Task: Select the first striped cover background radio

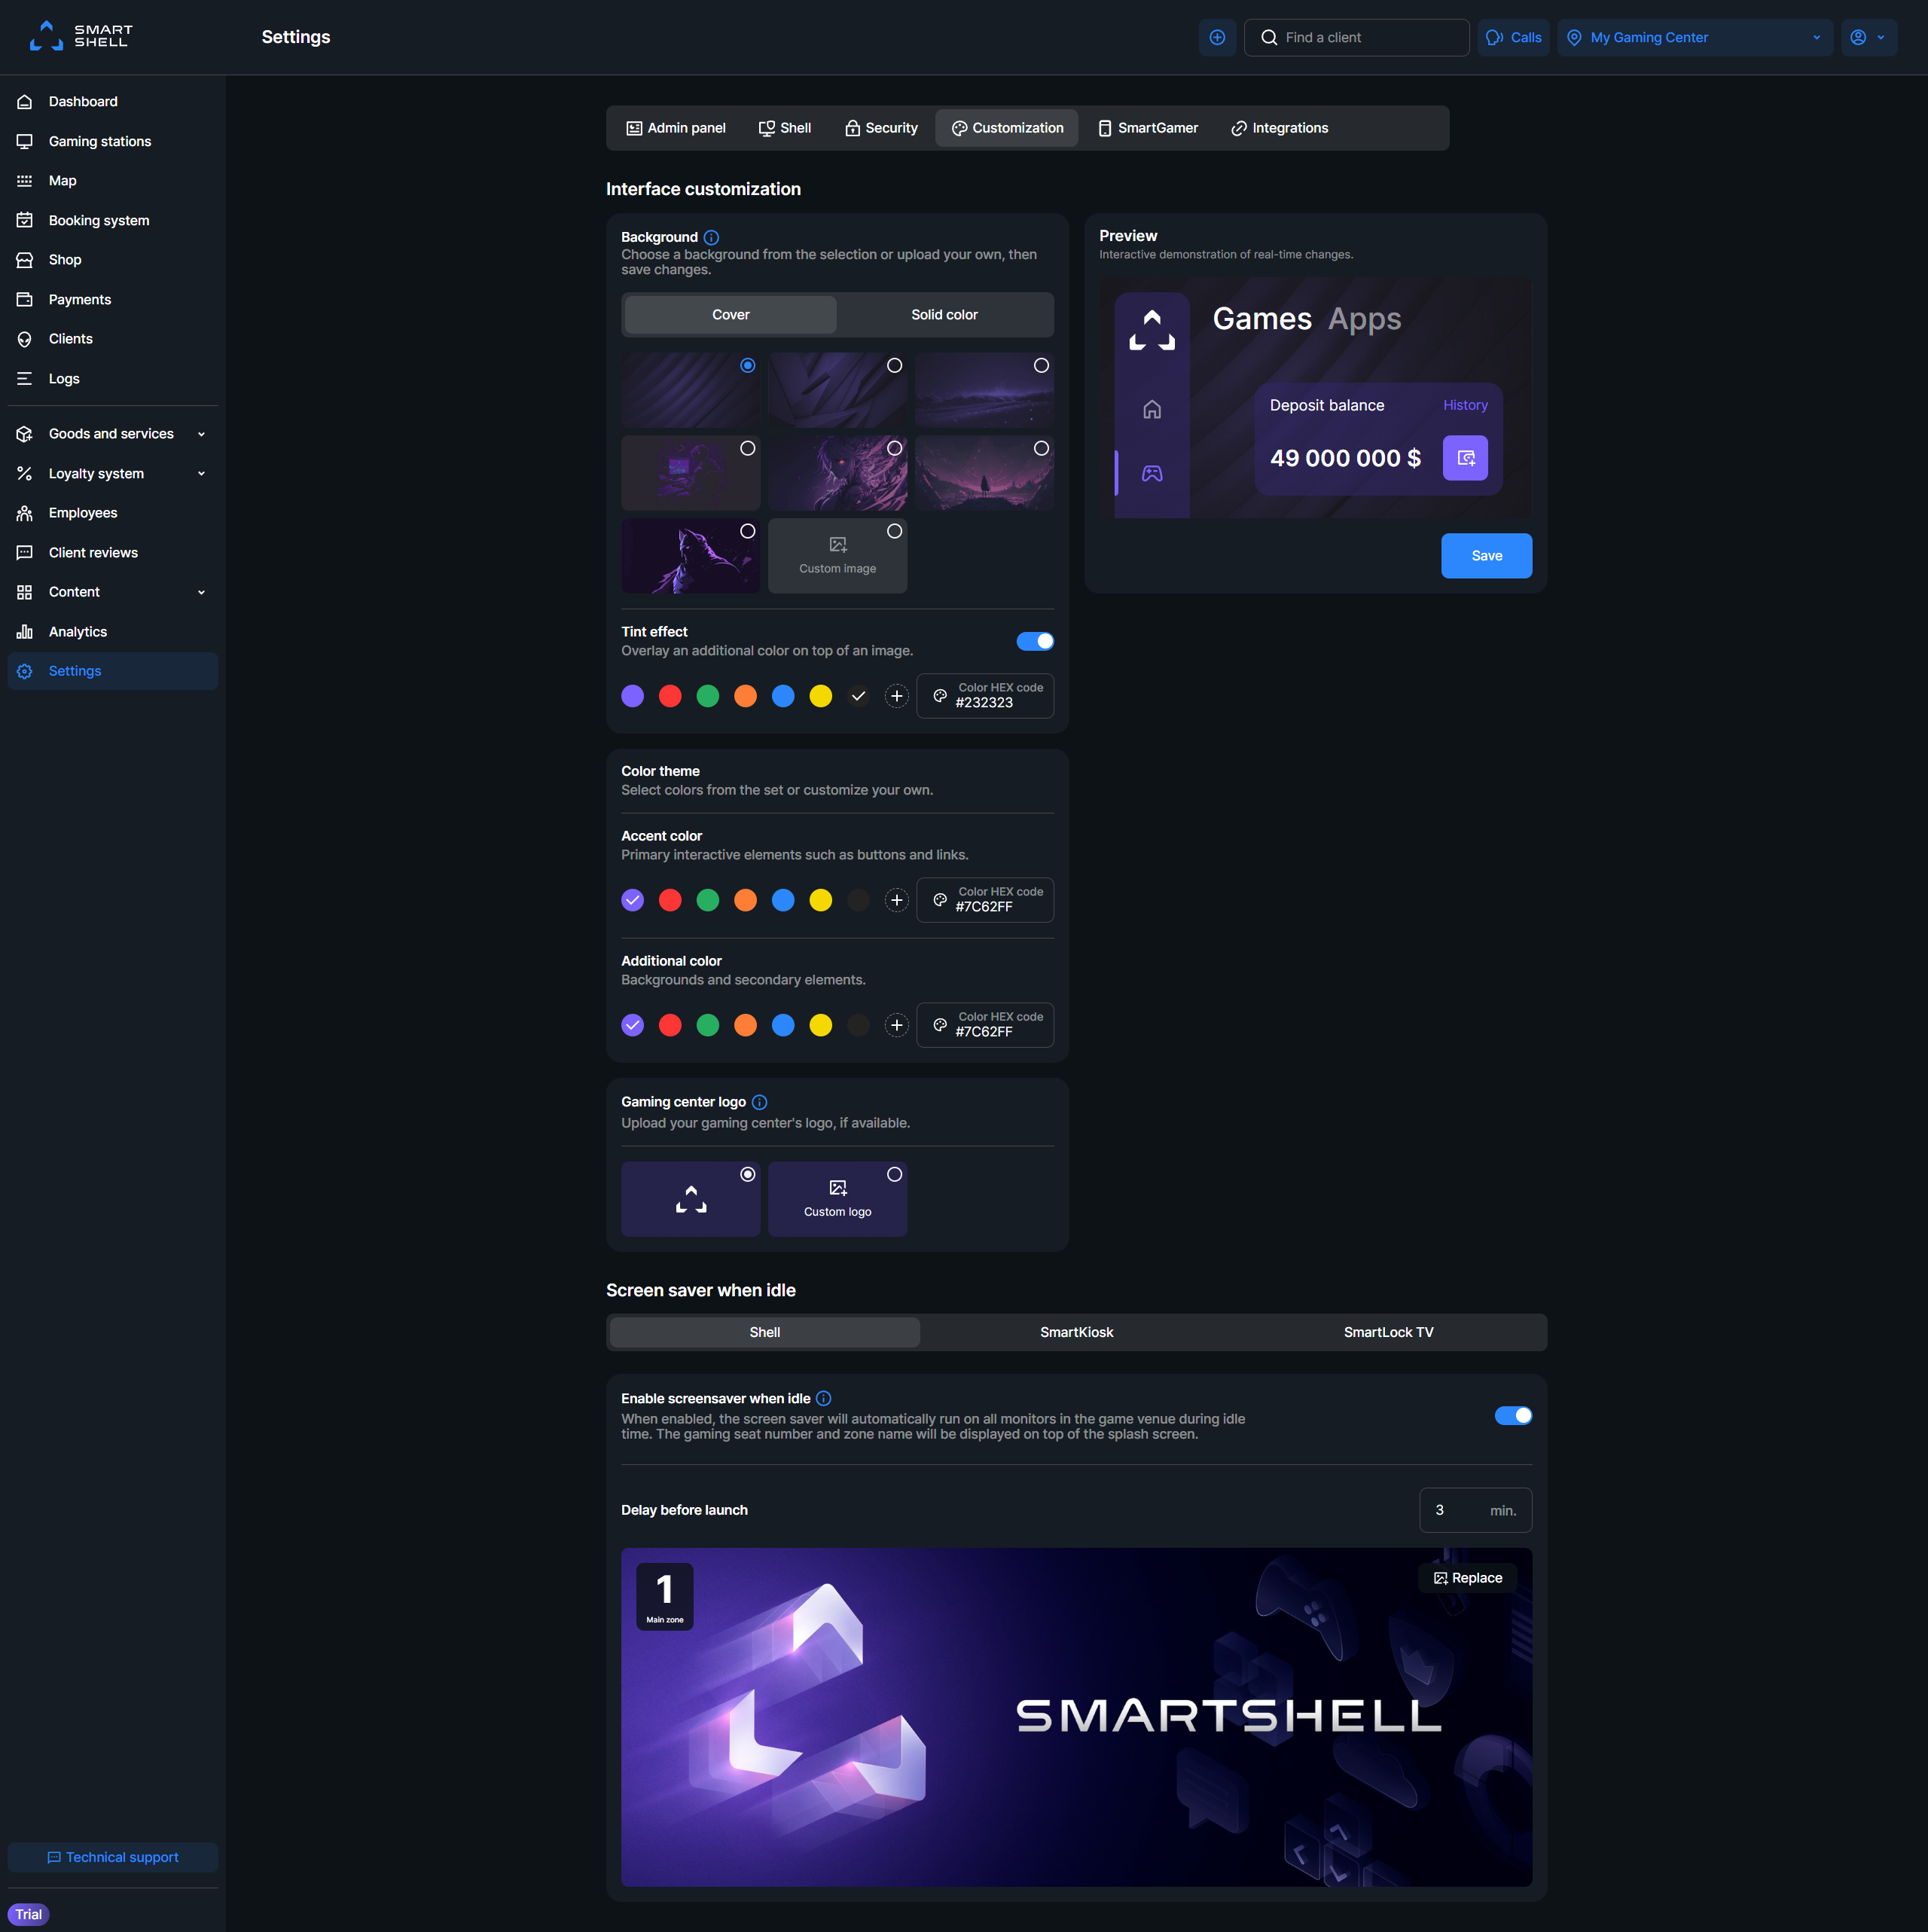Action: (x=748, y=366)
